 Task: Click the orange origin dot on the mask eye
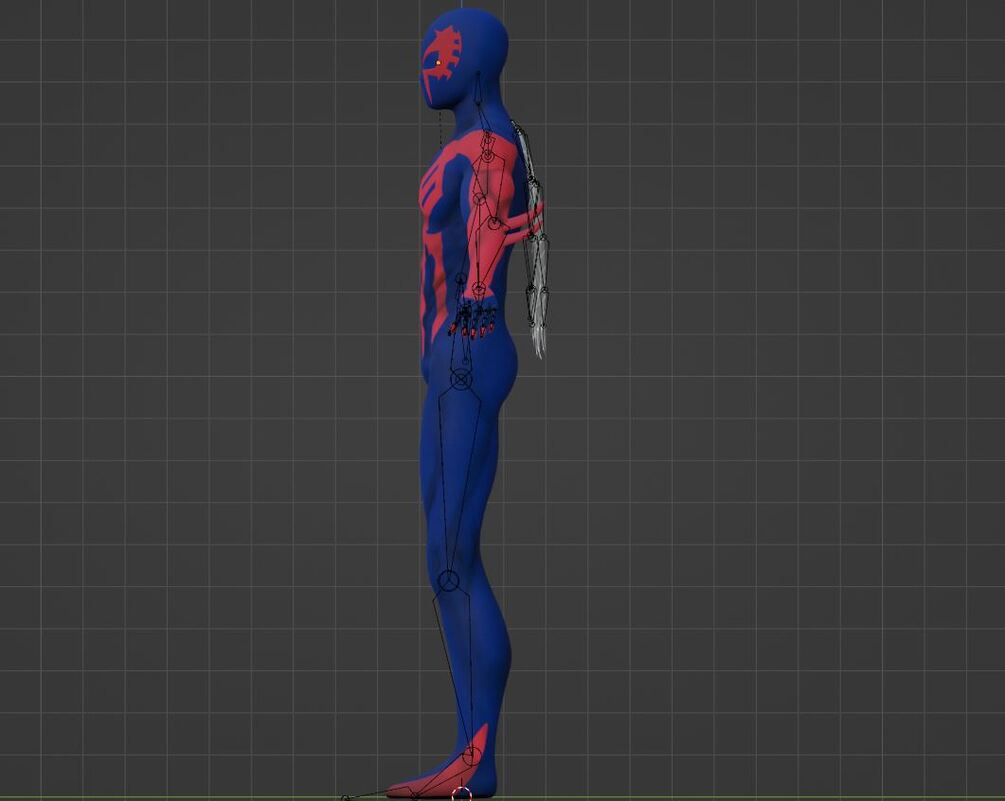[x=438, y=63]
